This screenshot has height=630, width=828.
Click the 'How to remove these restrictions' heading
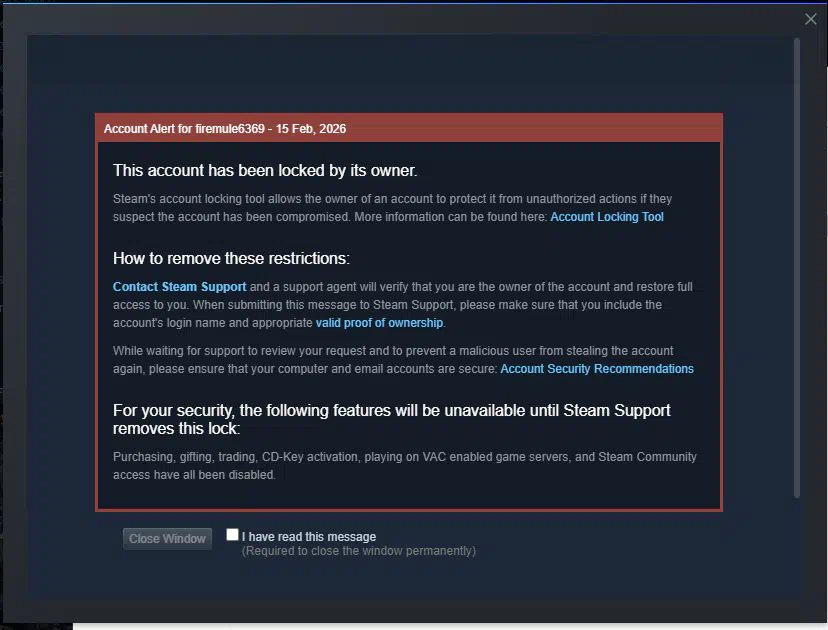click(x=231, y=258)
